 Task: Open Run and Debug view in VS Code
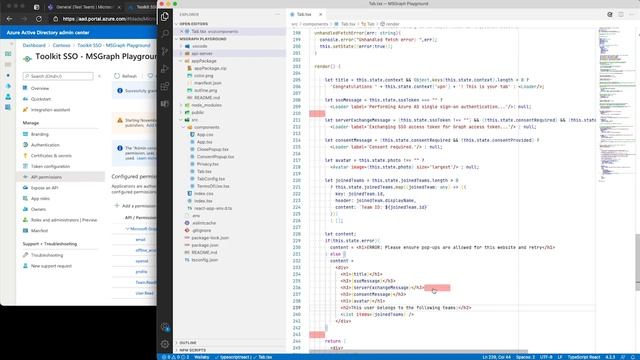coord(165,69)
